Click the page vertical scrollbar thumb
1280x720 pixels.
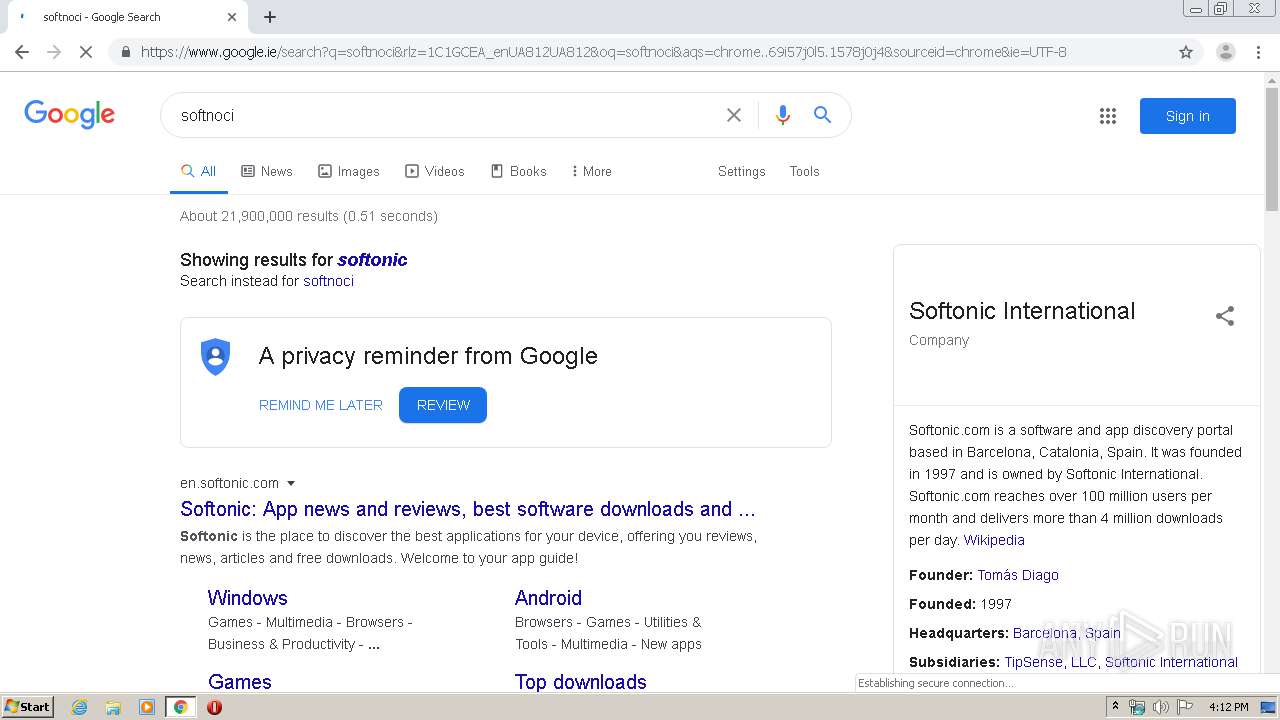(x=1272, y=148)
